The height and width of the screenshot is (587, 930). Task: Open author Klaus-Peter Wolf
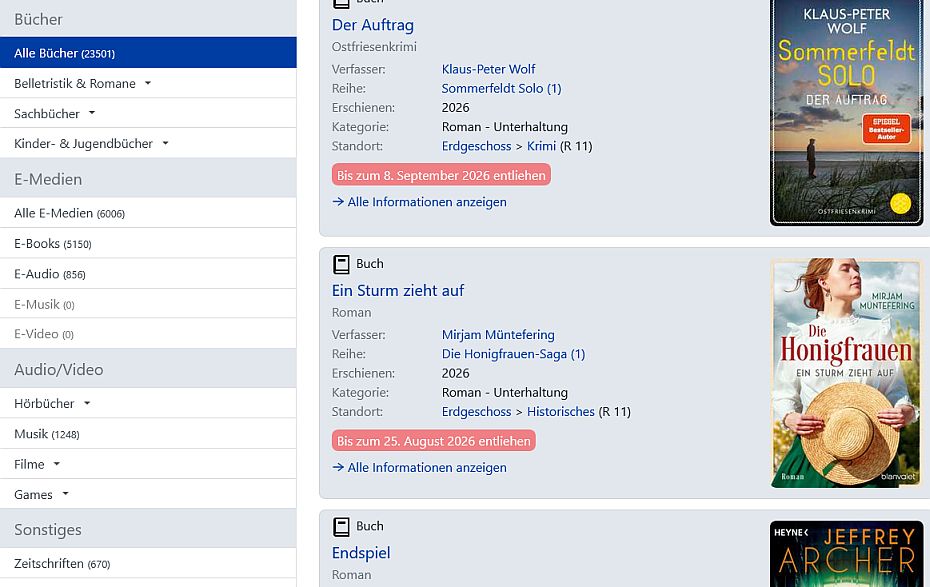coord(488,69)
